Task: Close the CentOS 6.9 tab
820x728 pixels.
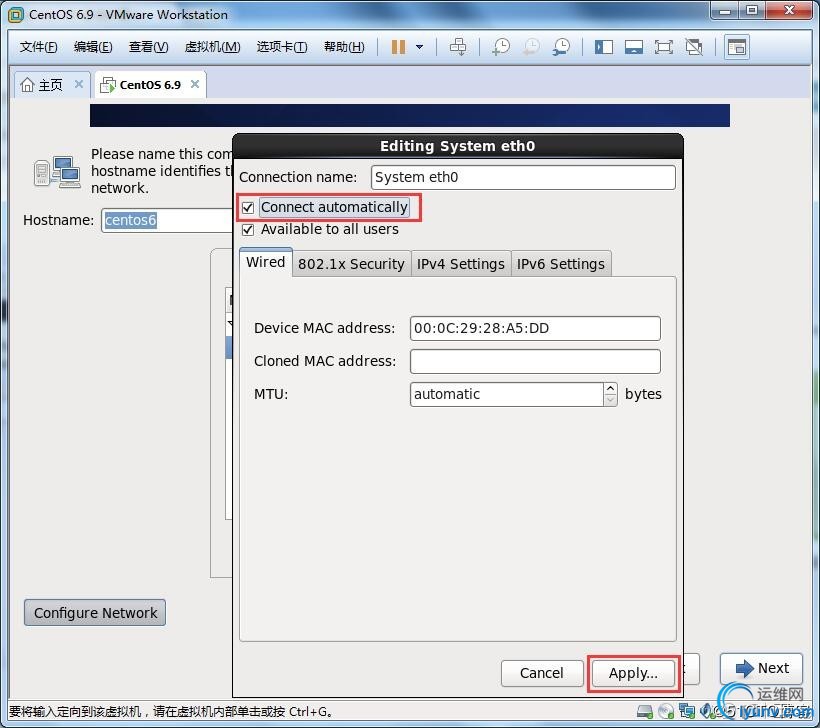Action: (x=195, y=84)
